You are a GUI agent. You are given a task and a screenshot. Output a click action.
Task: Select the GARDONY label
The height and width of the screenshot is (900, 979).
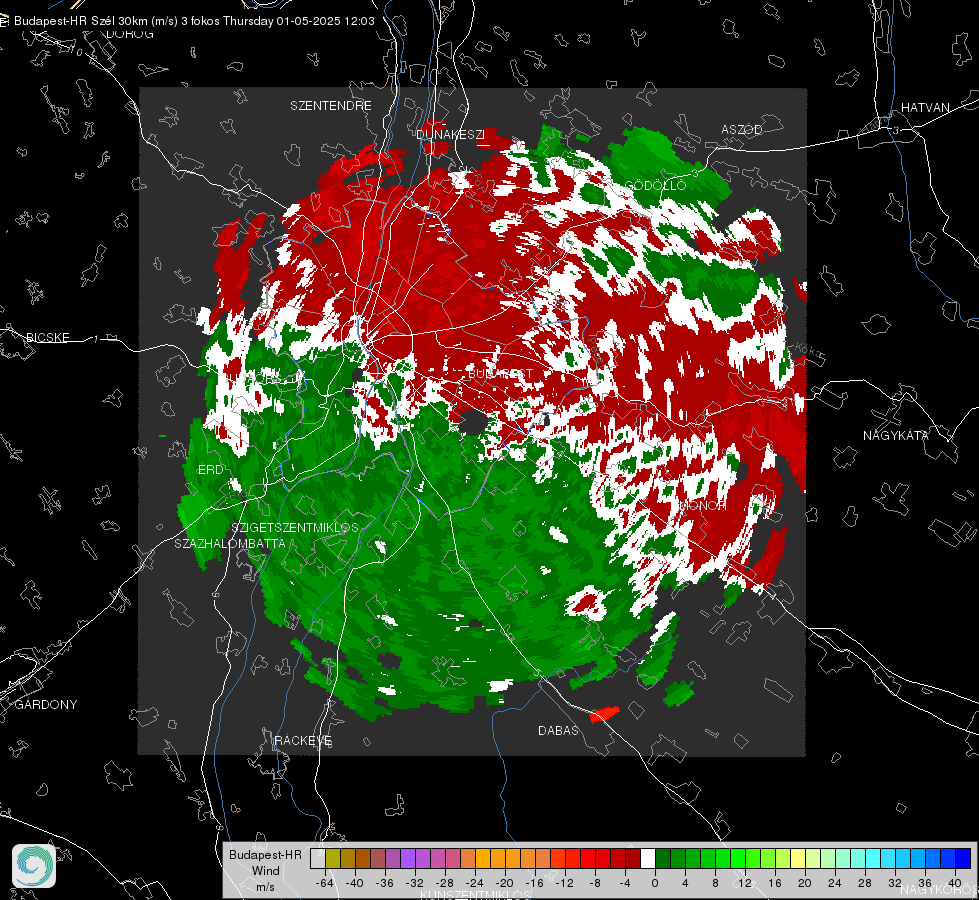[x=46, y=705]
